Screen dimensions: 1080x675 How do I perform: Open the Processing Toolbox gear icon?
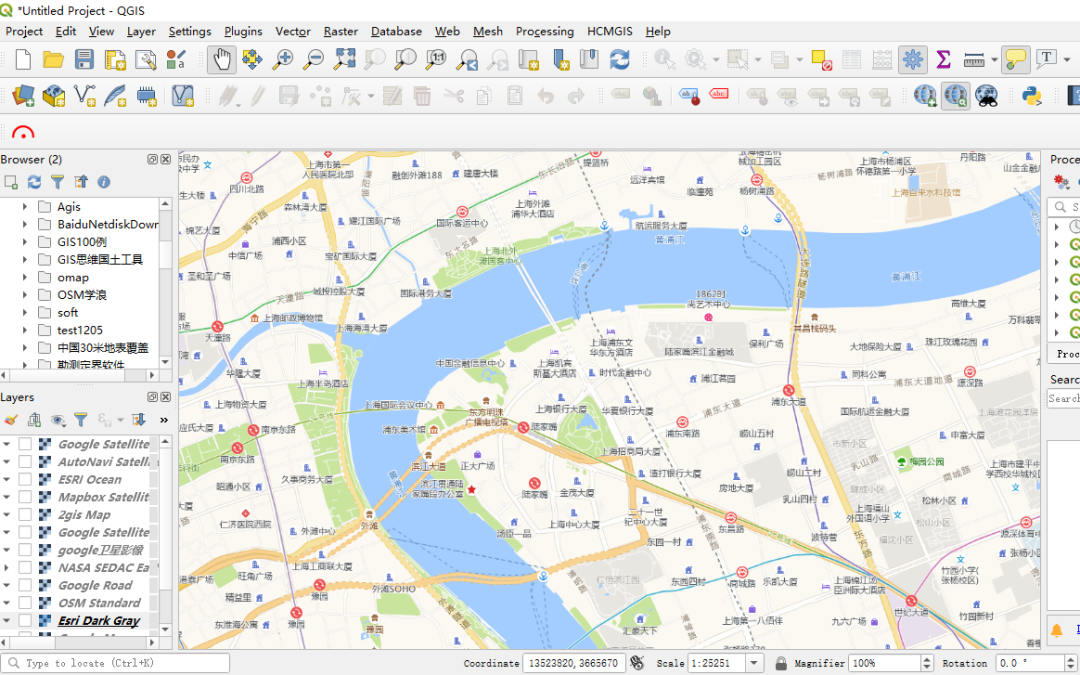[913, 60]
